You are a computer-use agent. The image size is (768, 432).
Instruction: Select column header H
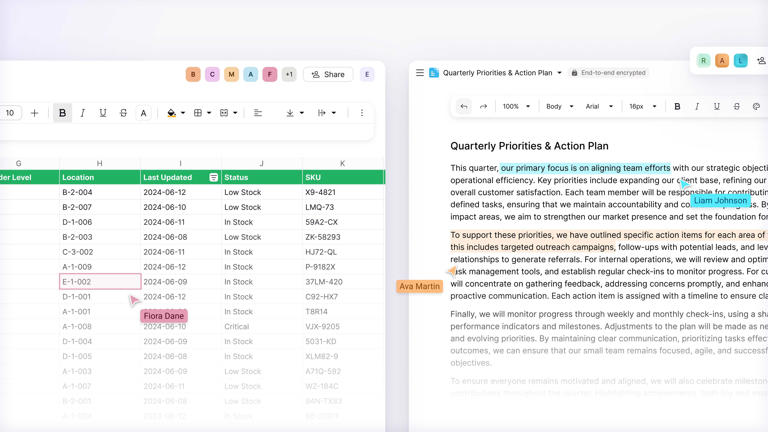99,163
